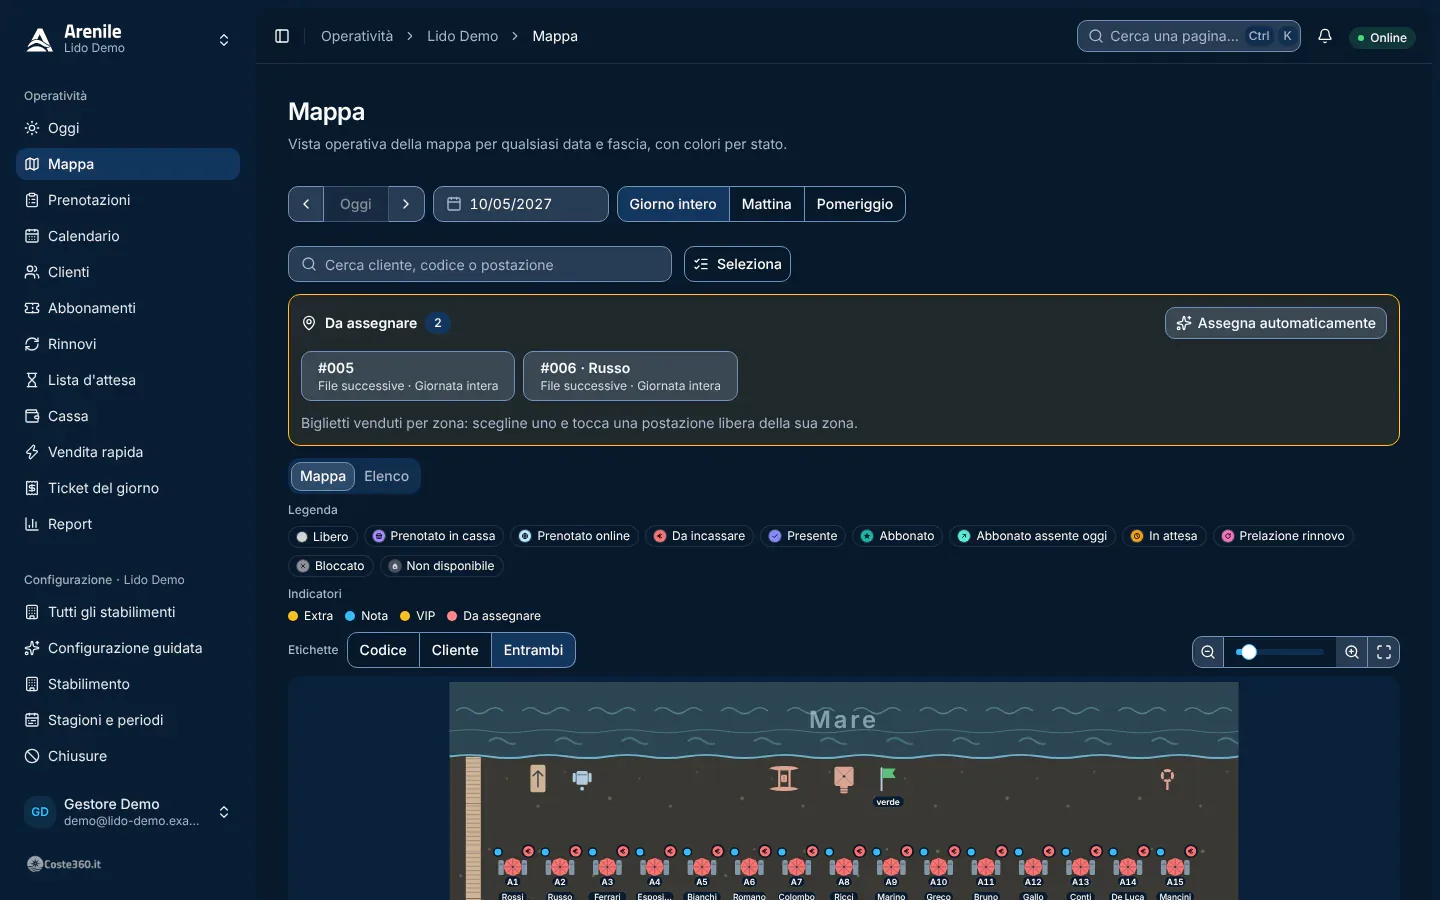Open Prenotazioni menu item
Viewport: 1440px width, 900px height.
128,200
